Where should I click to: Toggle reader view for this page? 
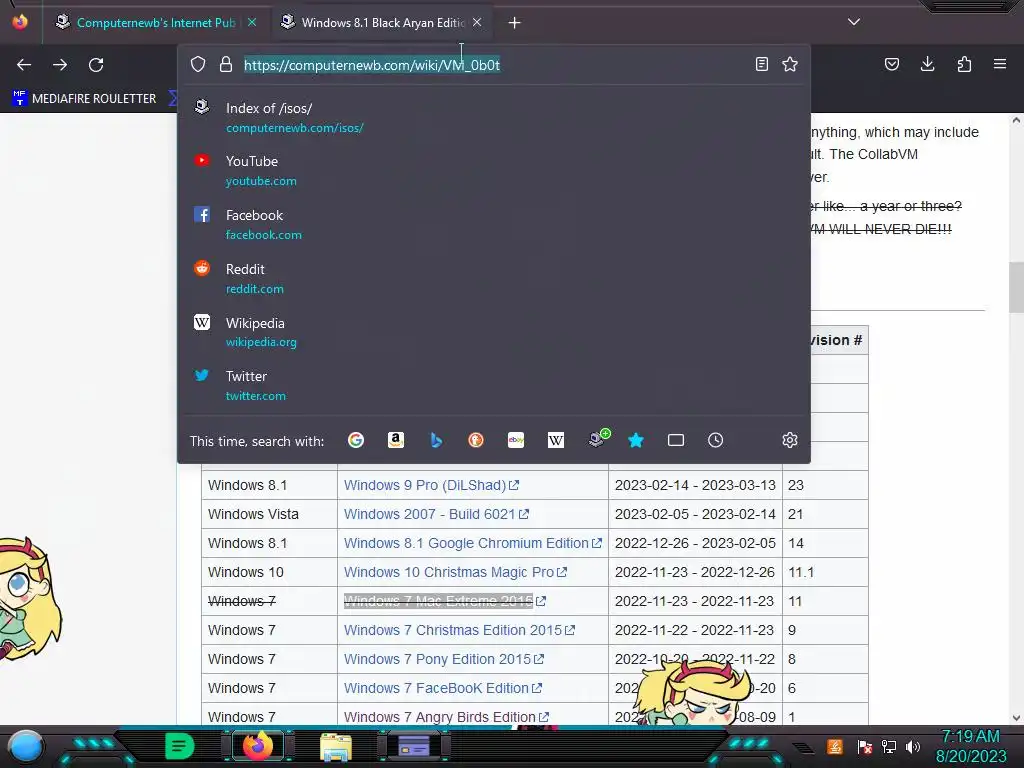click(761, 64)
